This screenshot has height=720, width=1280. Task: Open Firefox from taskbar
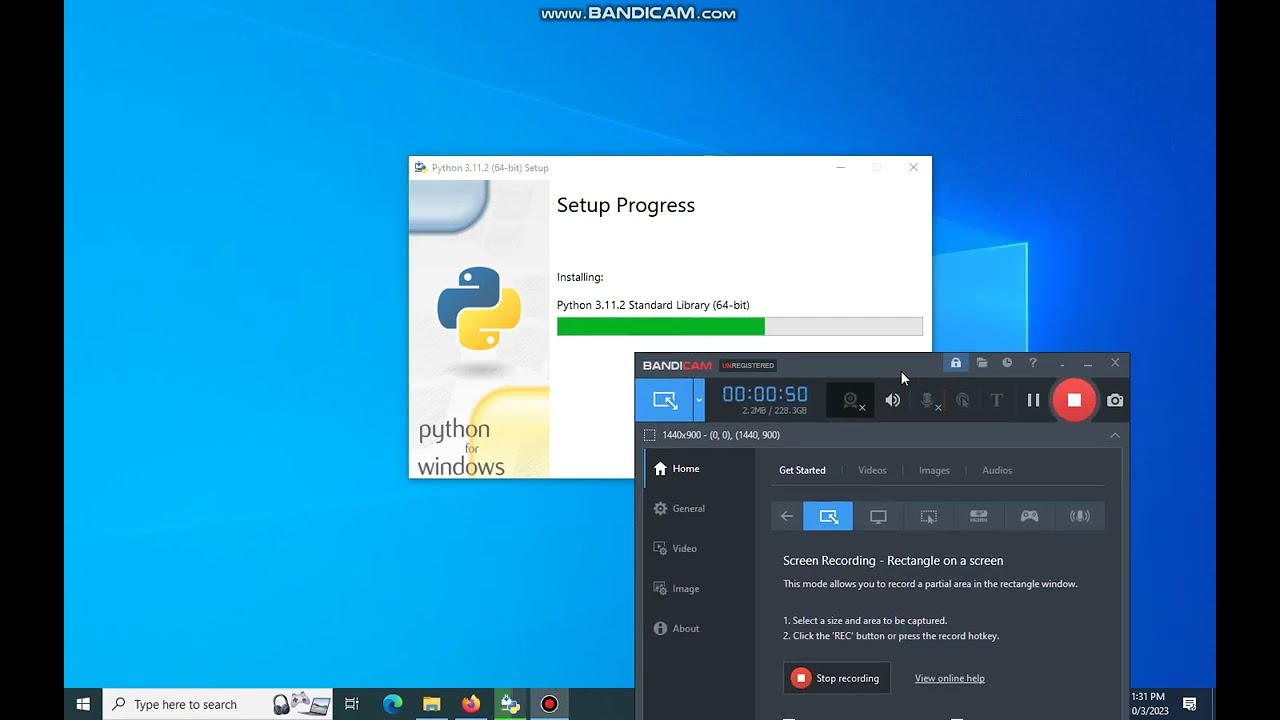470,704
